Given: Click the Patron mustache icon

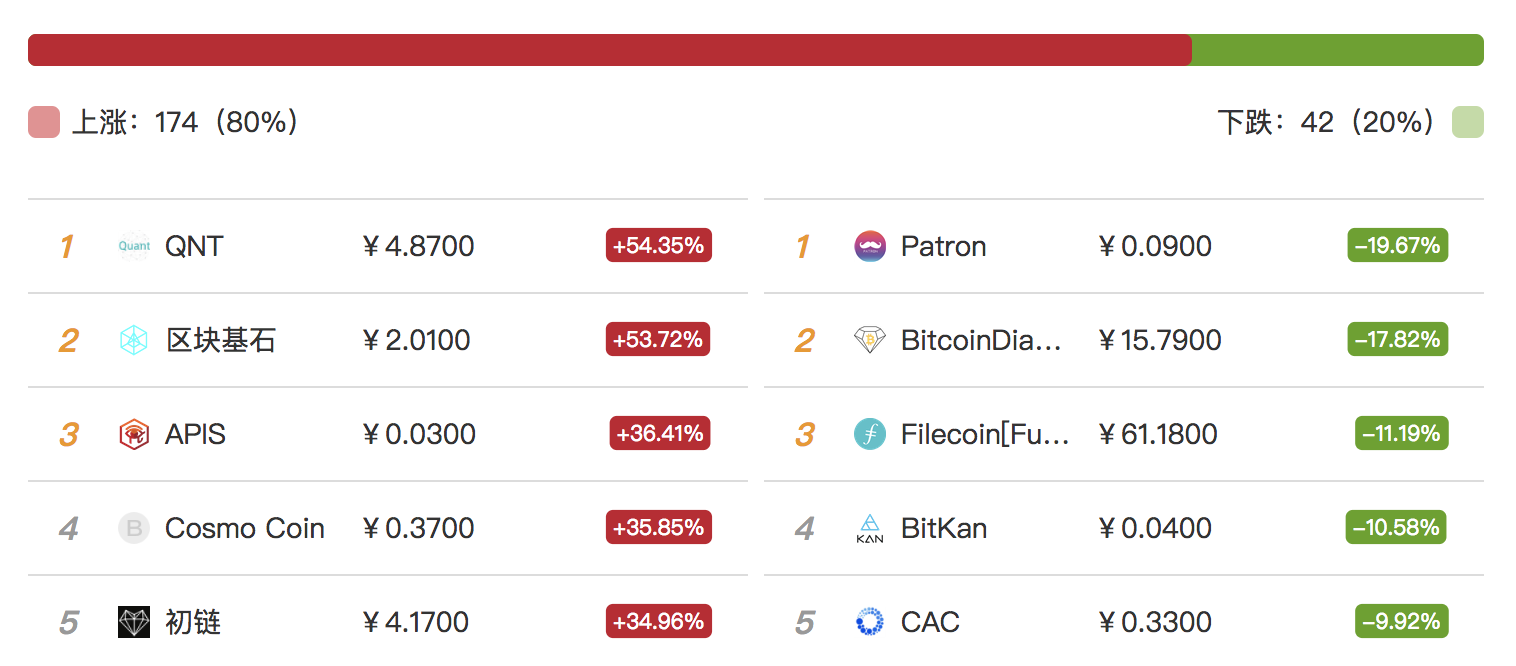Looking at the screenshot, I should (x=870, y=246).
